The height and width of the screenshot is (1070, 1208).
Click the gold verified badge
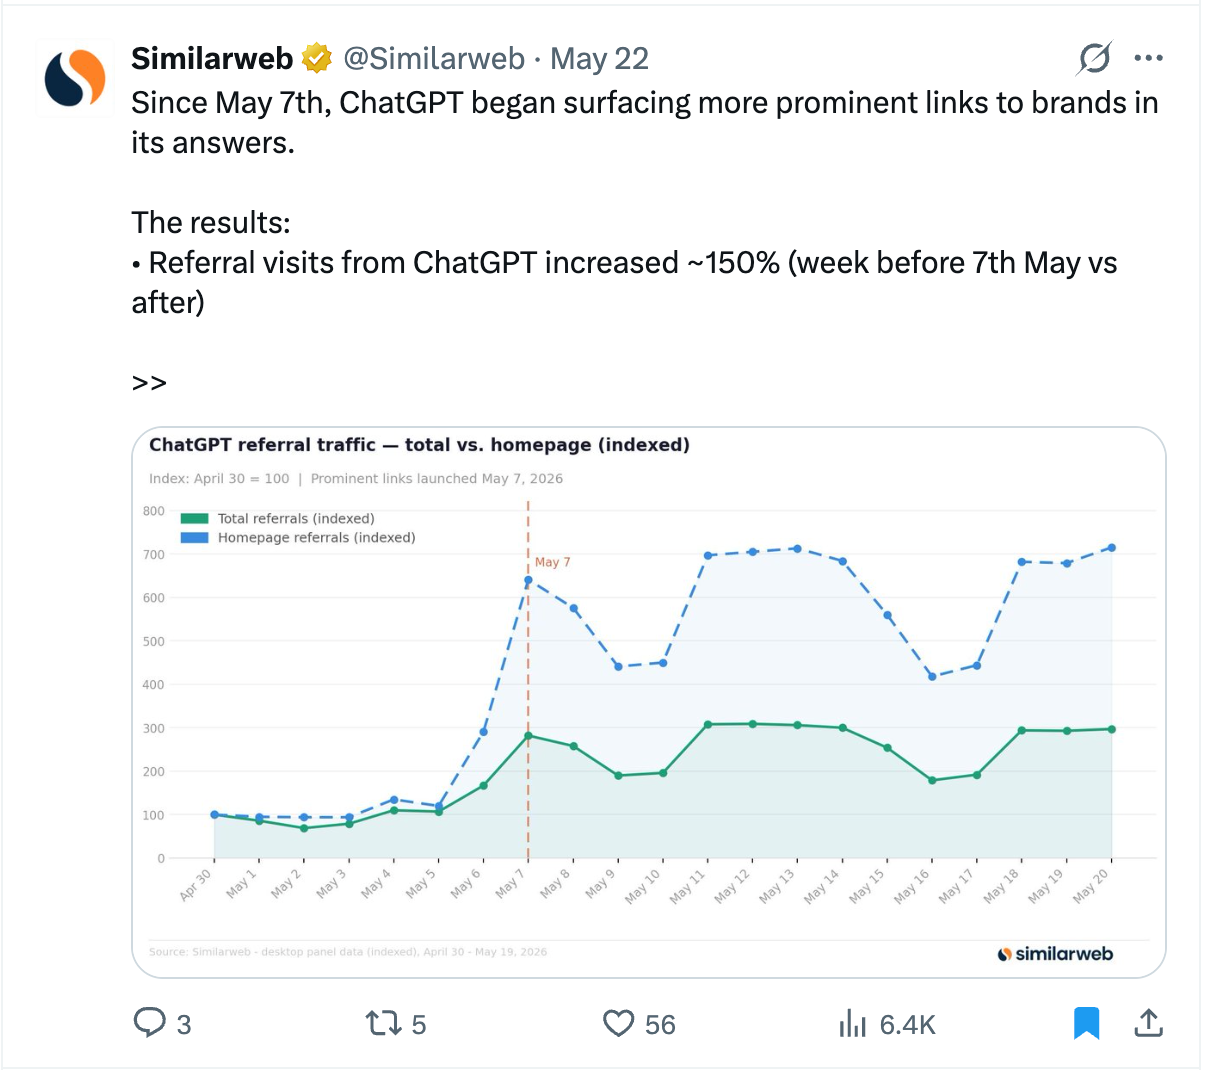317,59
